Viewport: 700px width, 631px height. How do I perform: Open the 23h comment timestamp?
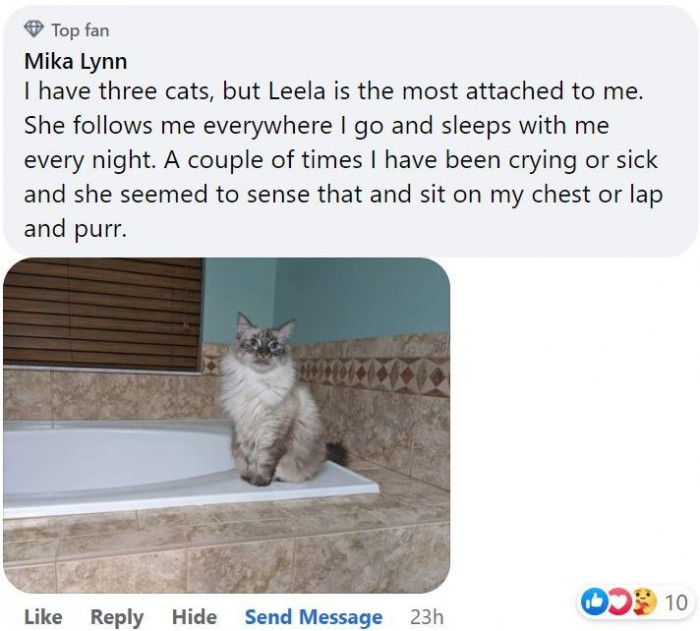[x=426, y=617]
